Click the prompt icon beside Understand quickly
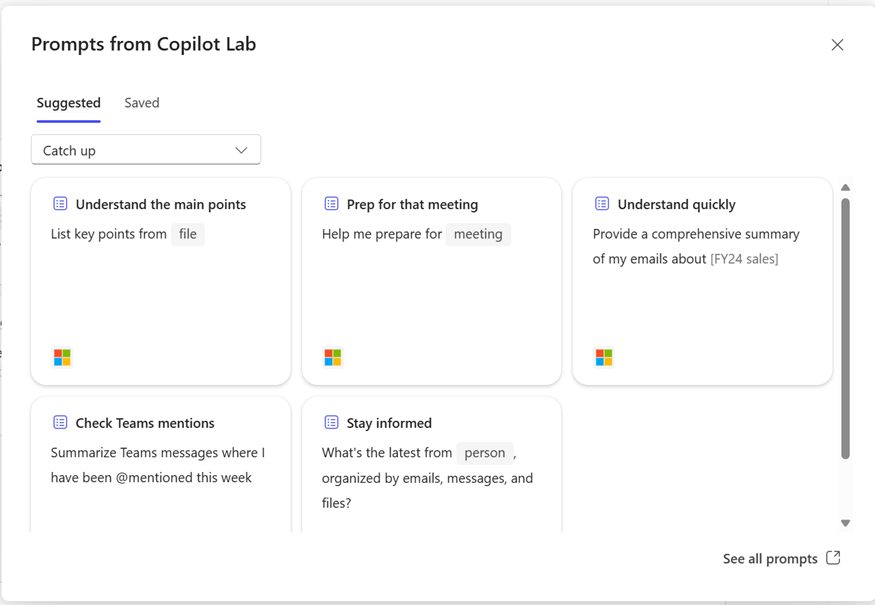875x605 pixels. coord(602,204)
